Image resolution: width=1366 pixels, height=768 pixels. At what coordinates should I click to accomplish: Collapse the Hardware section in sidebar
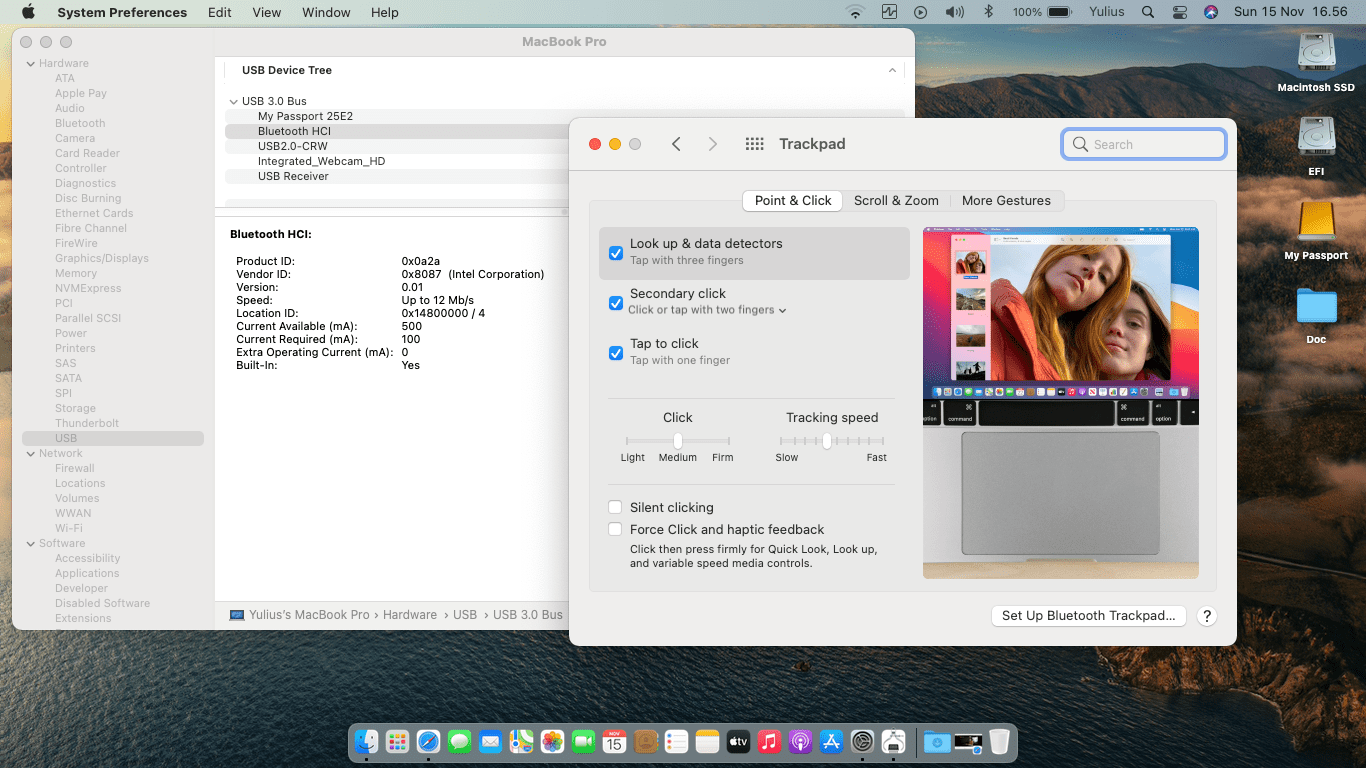31,64
